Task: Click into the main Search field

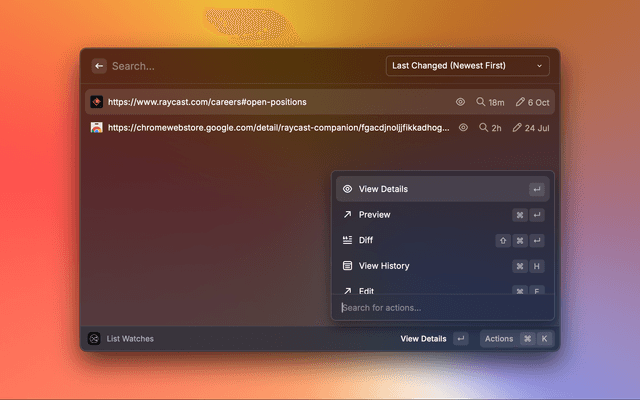Action: (x=240, y=66)
